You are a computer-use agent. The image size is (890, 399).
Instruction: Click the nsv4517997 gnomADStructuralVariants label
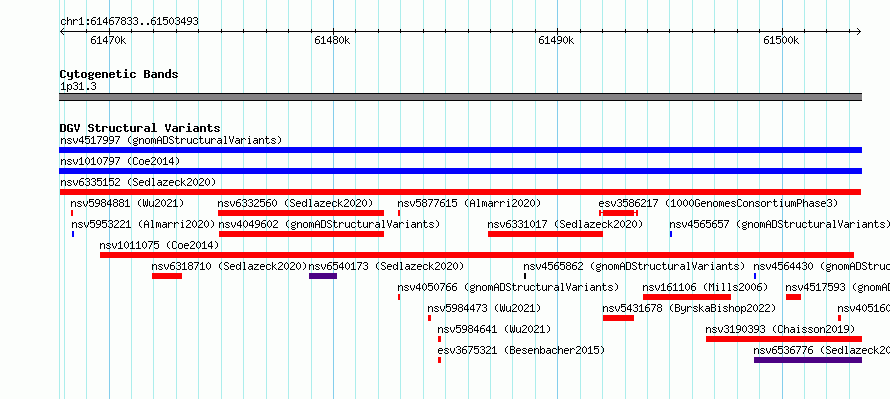click(171, 140)
